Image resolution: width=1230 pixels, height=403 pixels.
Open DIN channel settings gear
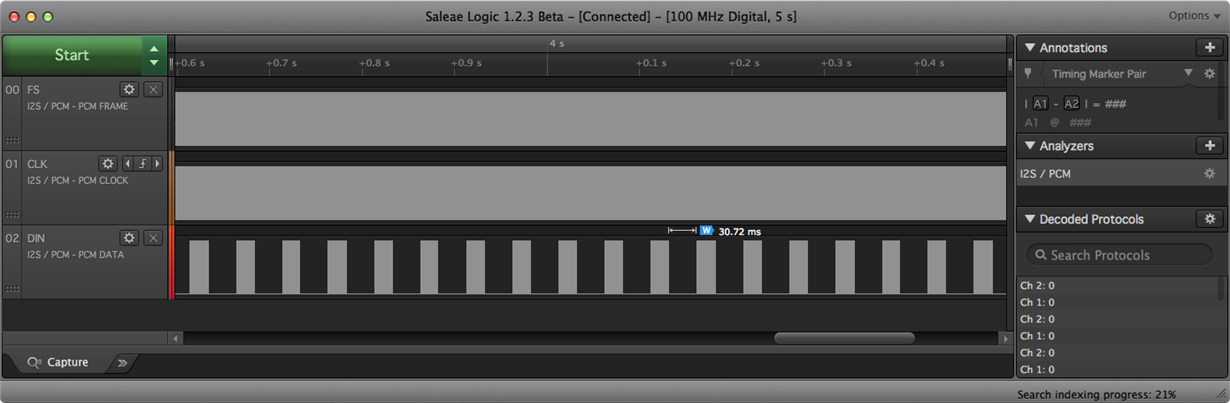(129, 237)
